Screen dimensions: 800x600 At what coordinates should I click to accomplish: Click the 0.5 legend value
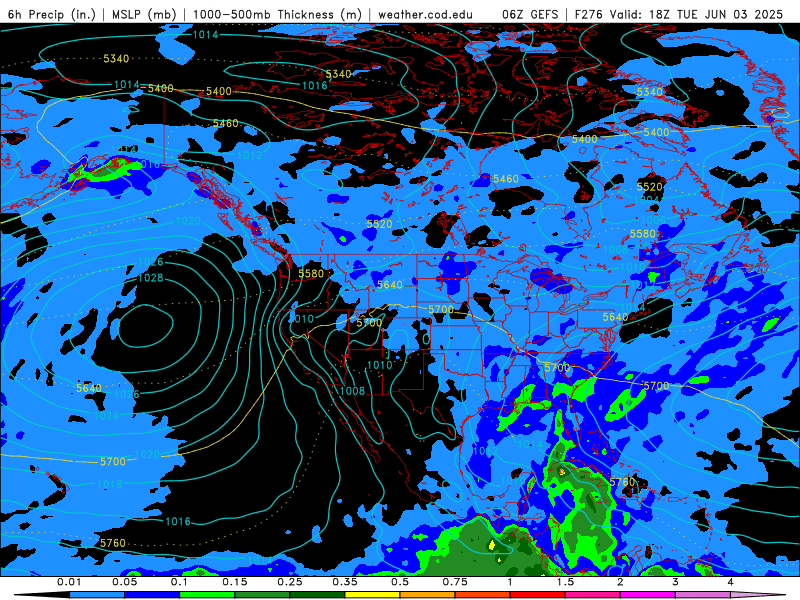click(x=400, y=582)
